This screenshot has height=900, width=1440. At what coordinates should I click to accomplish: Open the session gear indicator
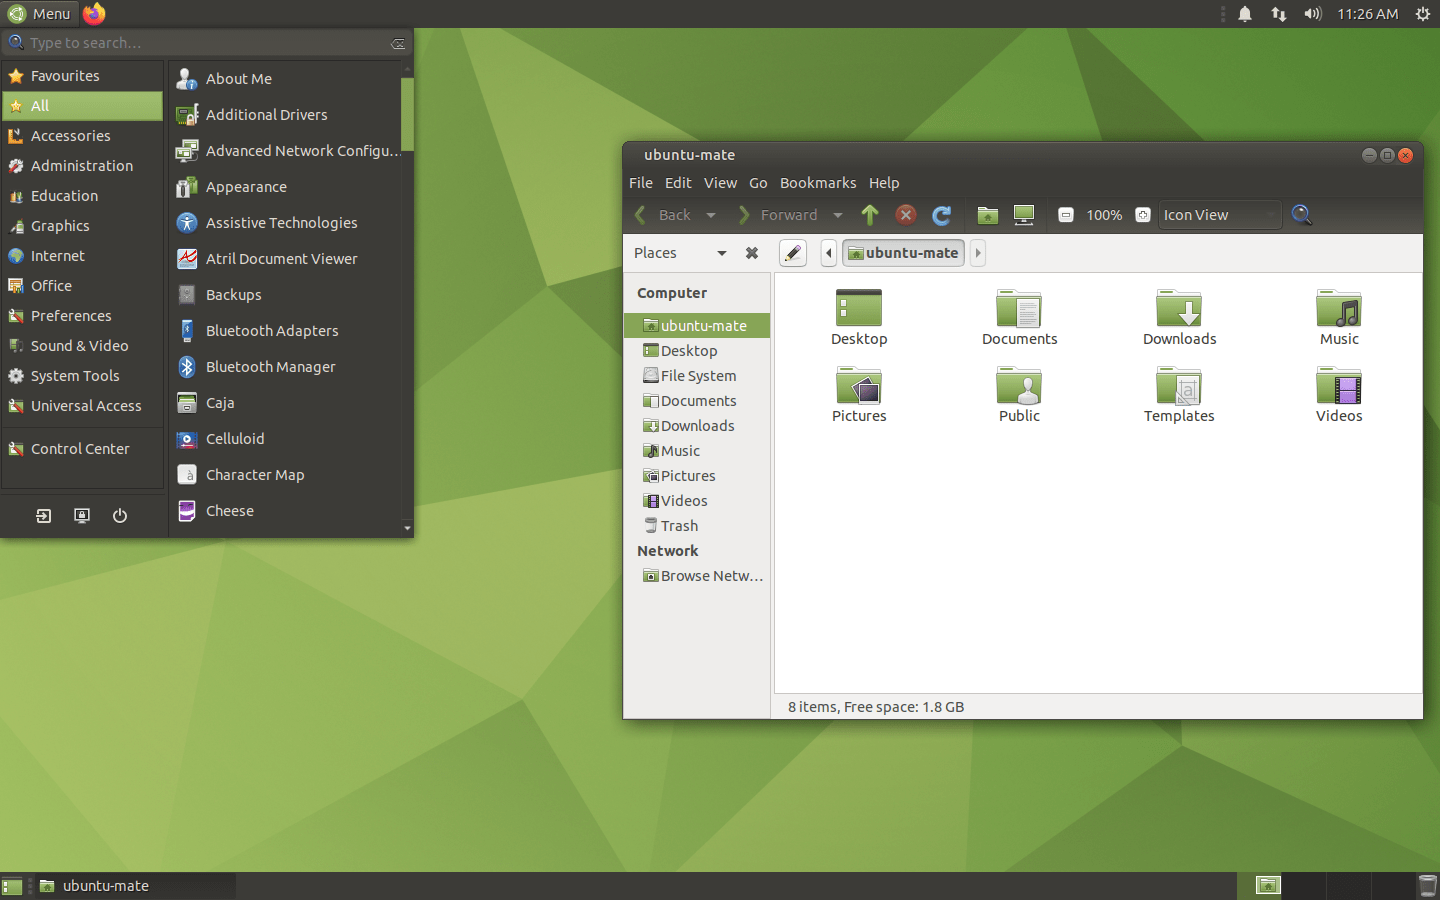pyautogui.click(x=1422, y=14)
